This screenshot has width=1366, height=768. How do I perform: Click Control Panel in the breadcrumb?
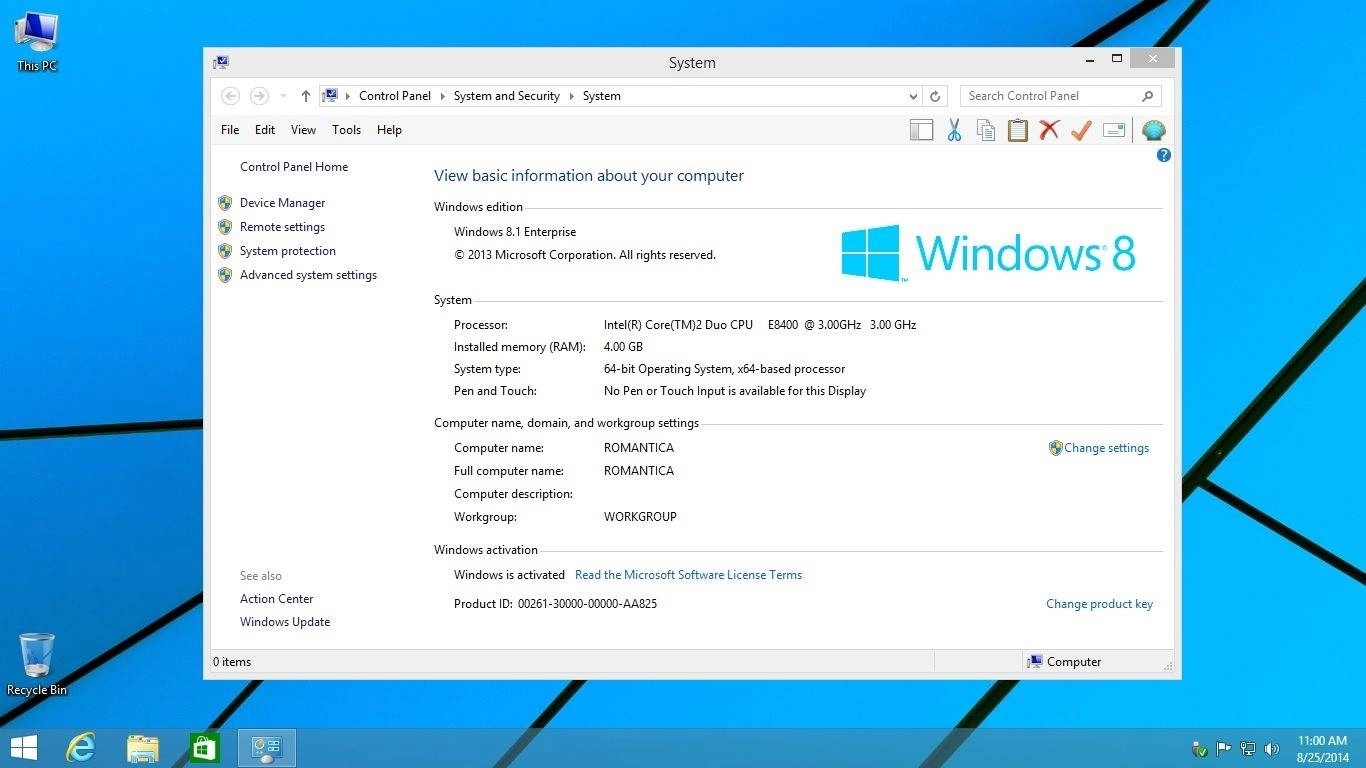click(x=395, y=96)
